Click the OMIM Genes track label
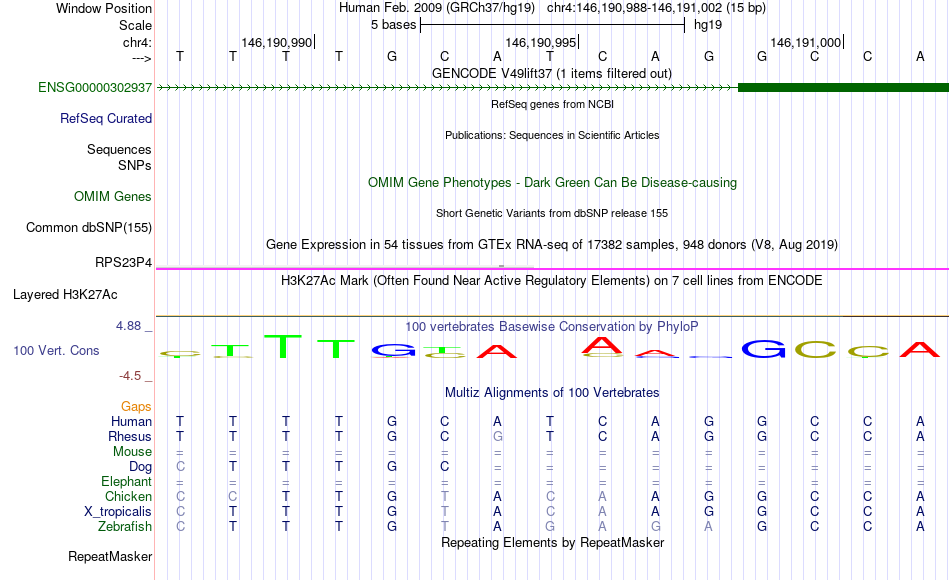 (x=113, y=196)
